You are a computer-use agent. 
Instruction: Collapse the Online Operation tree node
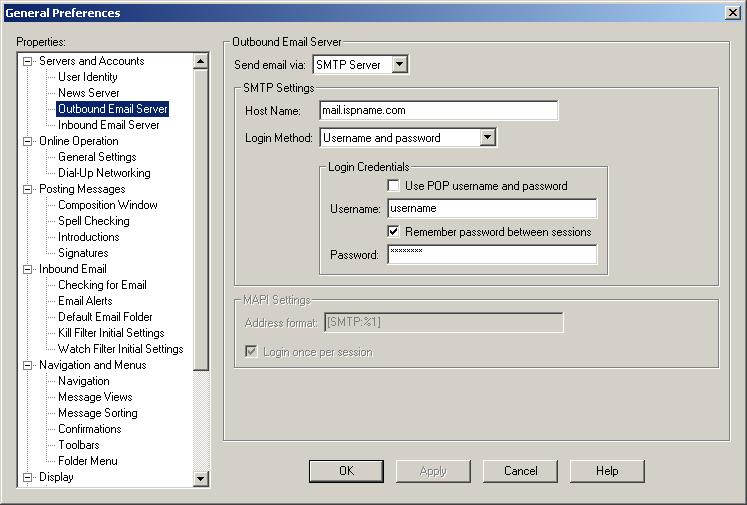(28, 141)
